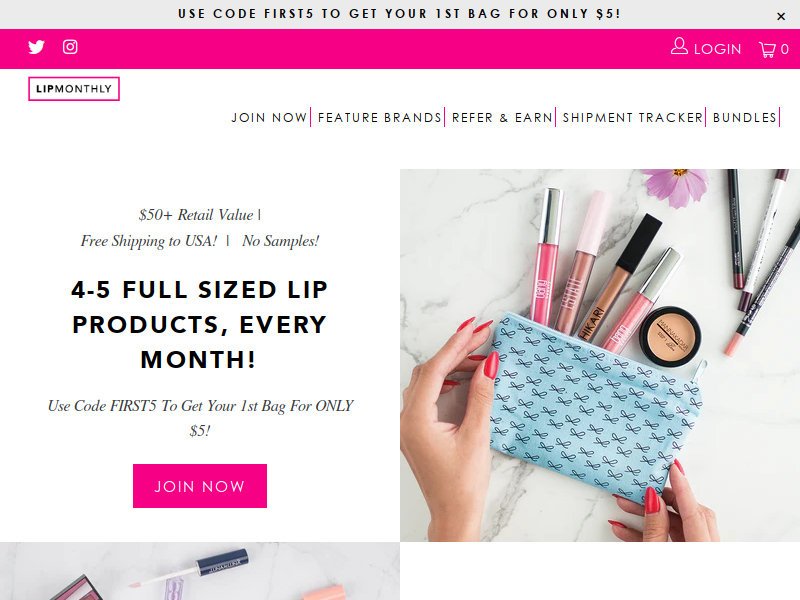Open Shipment Tracker page
The height and width of the screenshot is (600, 800).
[633, 118]
